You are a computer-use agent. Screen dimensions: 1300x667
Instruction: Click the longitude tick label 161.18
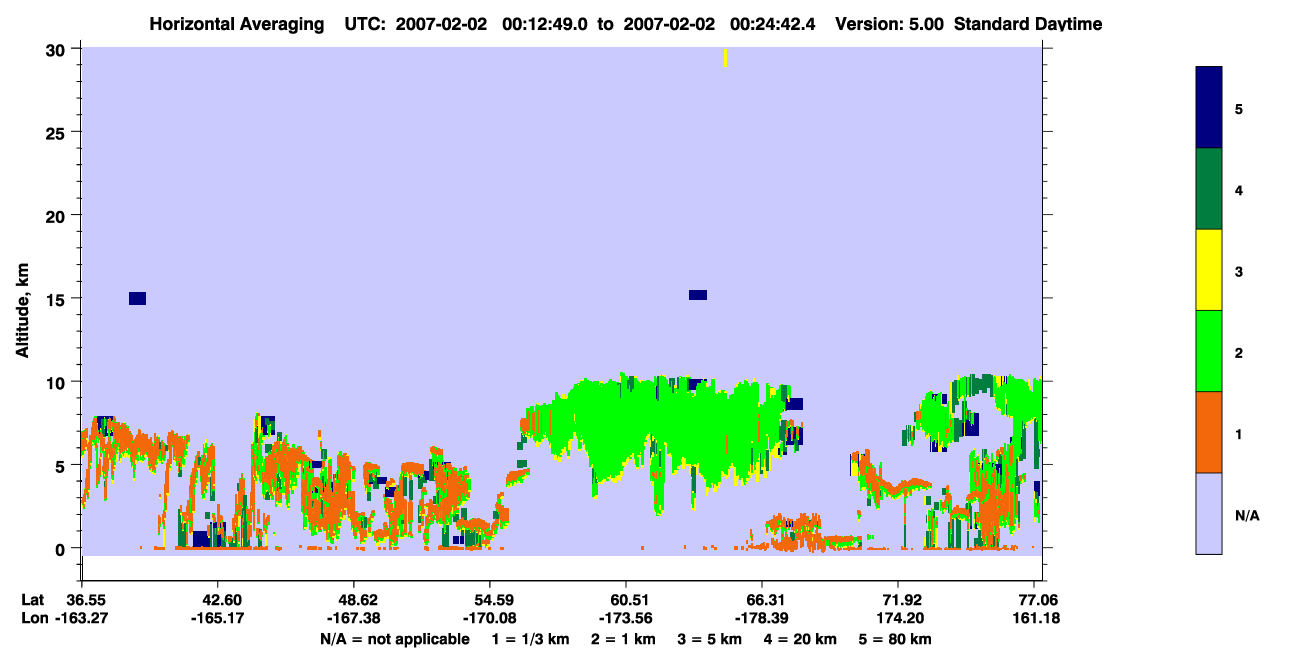(x=1035, y=618)
